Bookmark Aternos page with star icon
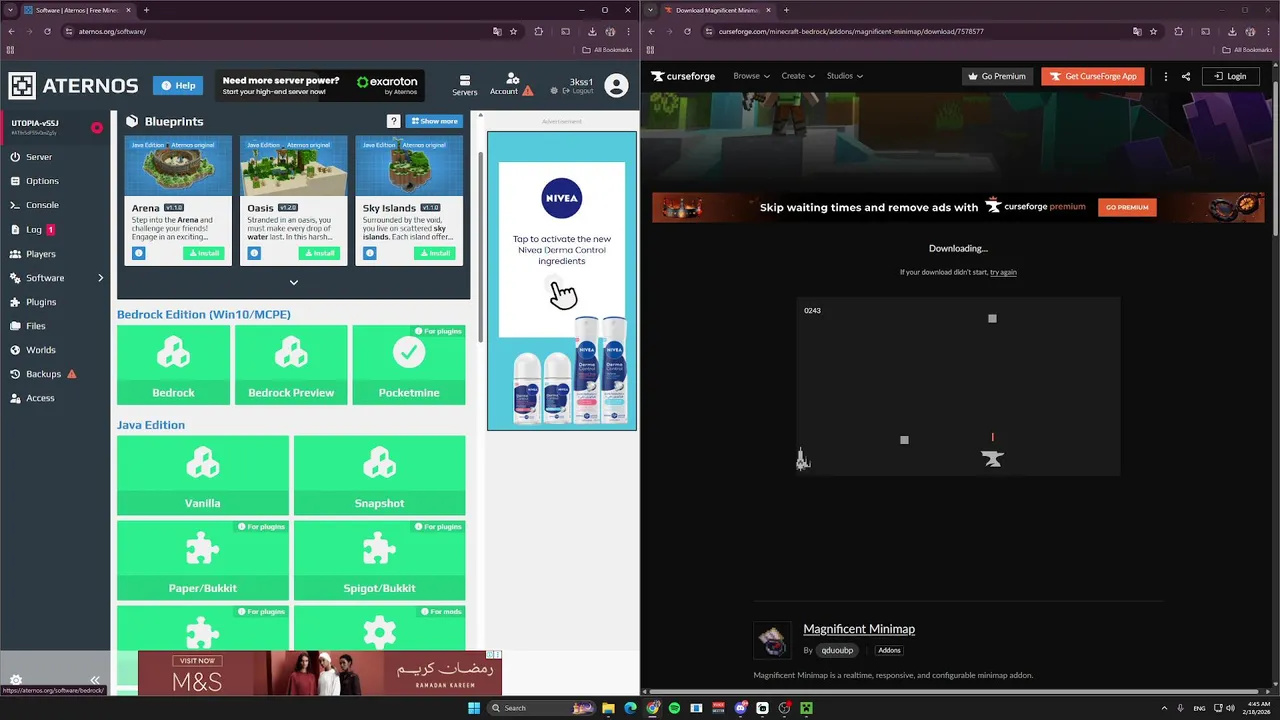 tap(513, 31)
